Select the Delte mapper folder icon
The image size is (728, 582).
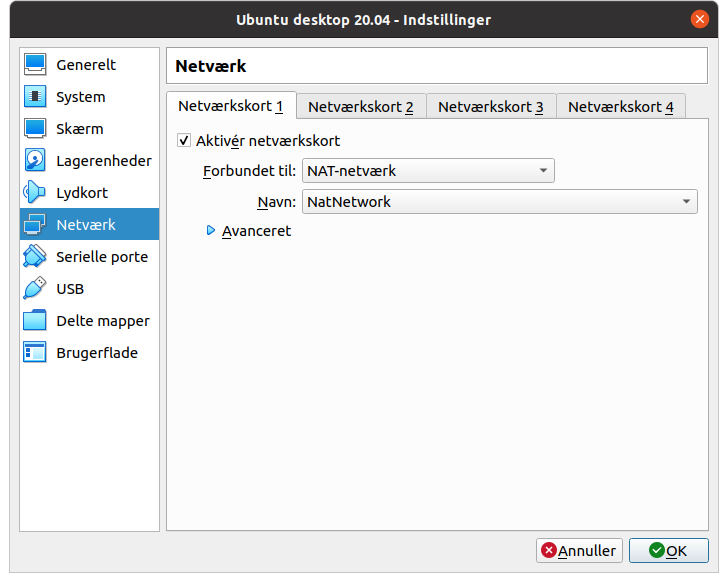[x=35, y=321]
